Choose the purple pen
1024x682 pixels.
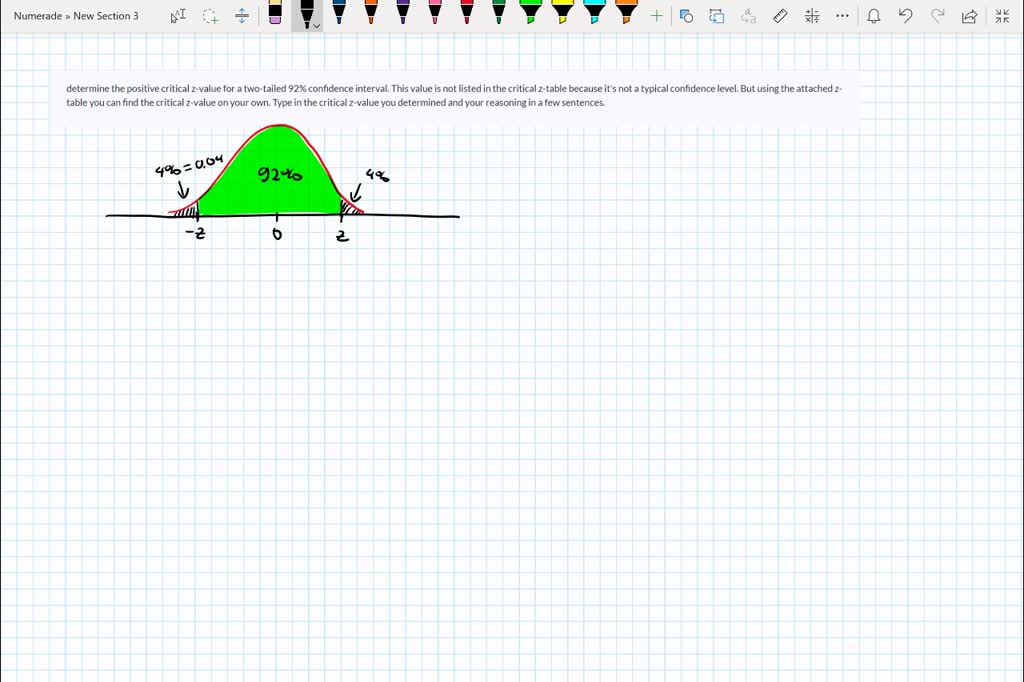click(x=403, y=12)
